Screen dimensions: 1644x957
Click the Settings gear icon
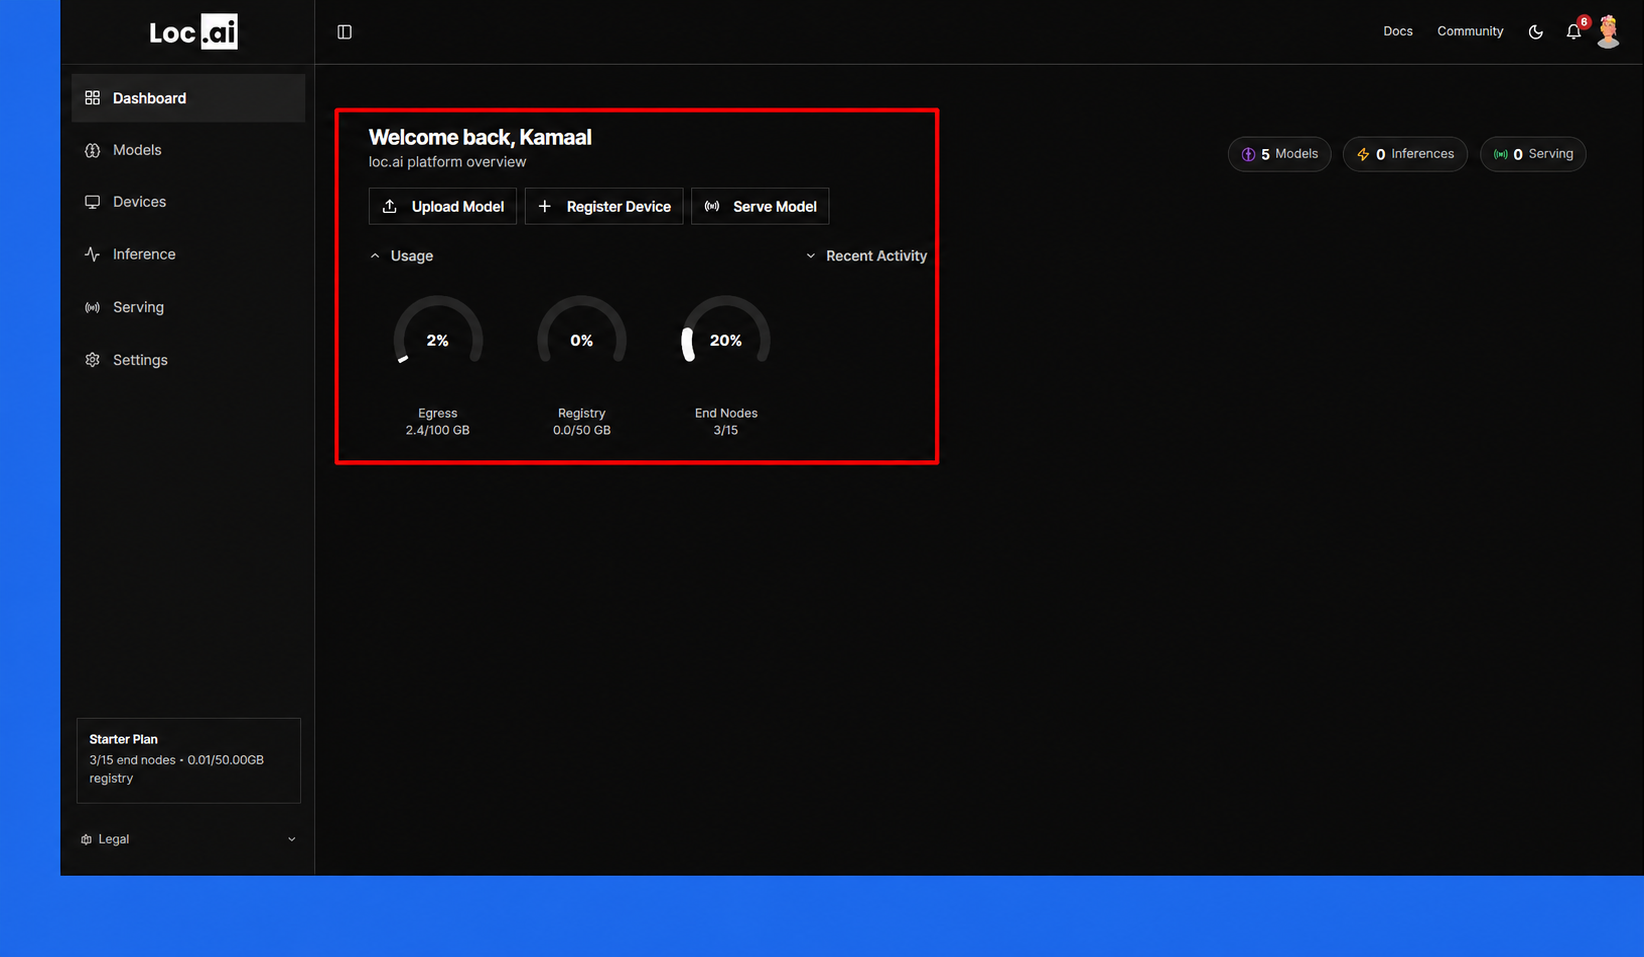coord(92,360)
